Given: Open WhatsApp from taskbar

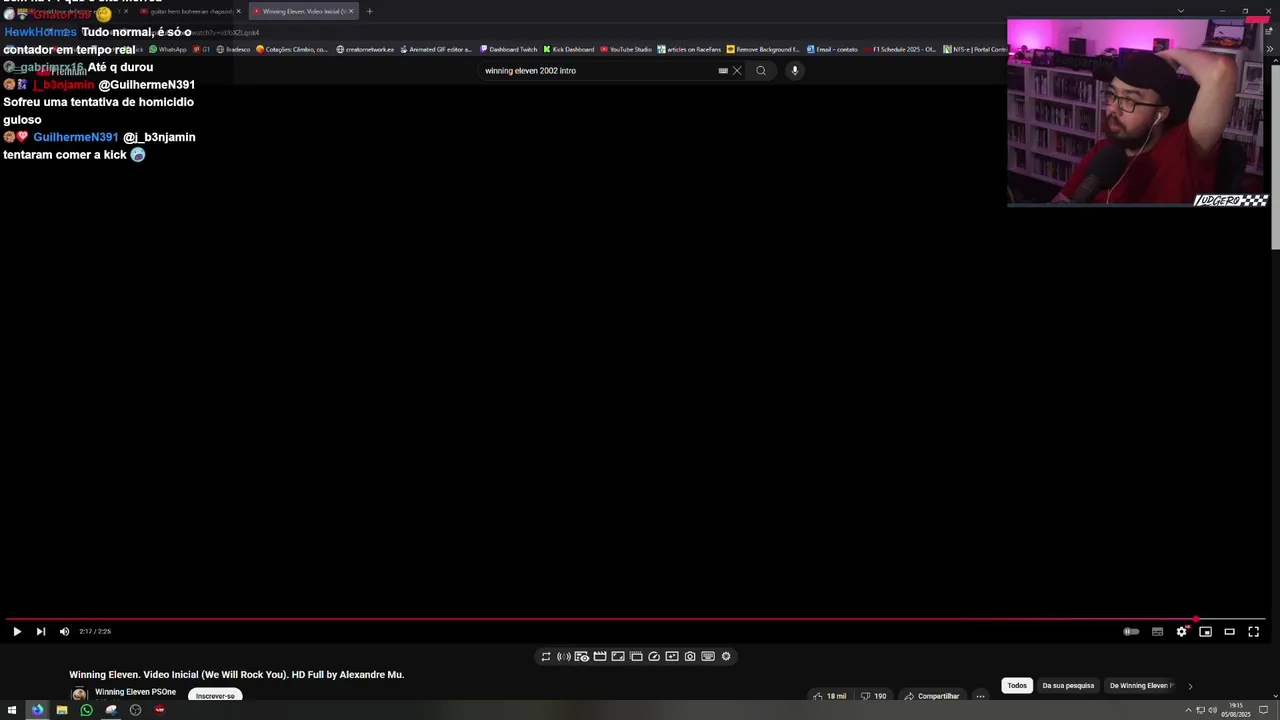Looking at the screenshot, I should coord(86,710).
